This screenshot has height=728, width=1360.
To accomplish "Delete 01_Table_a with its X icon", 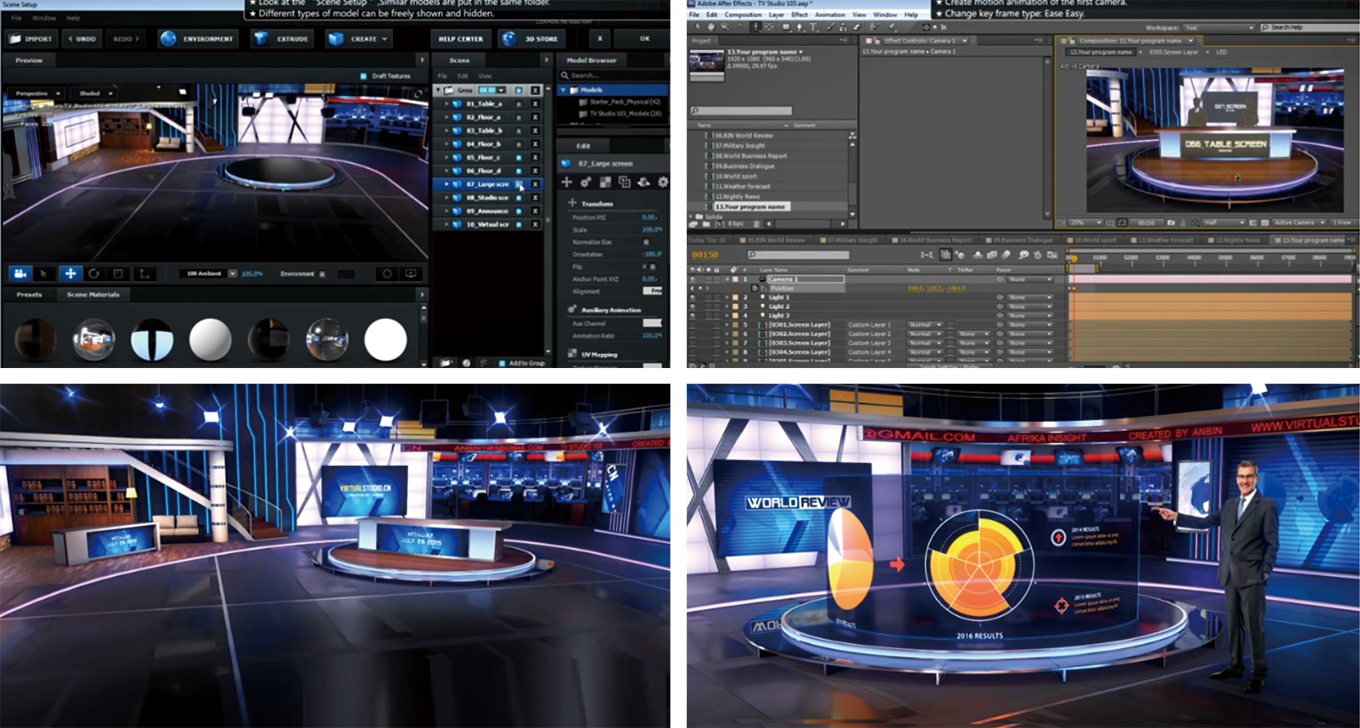I will point(535,103).
